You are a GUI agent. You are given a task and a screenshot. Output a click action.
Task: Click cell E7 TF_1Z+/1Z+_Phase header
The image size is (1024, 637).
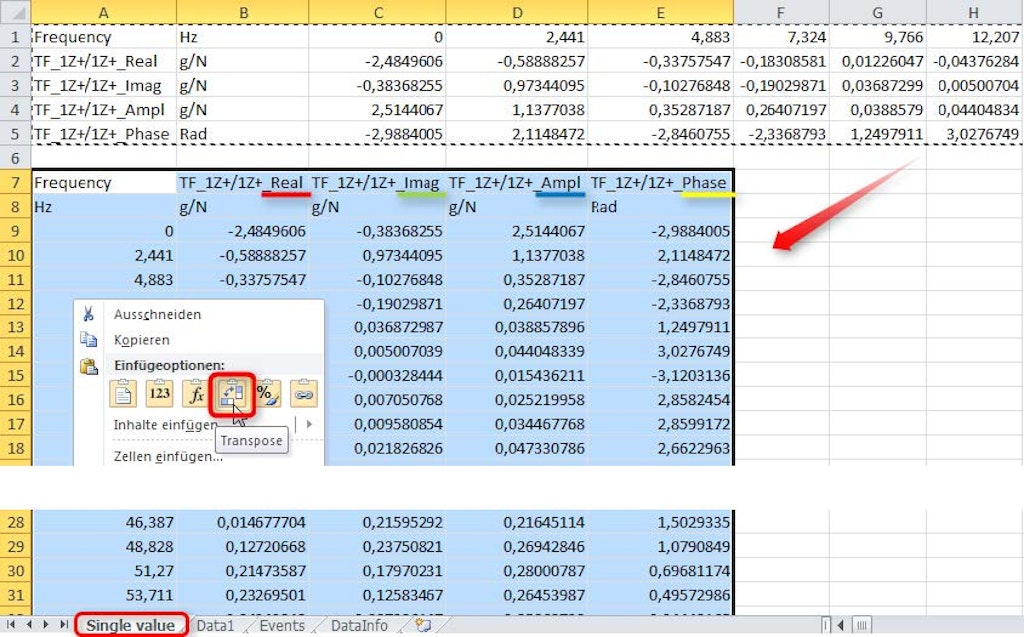click(661, 182)
